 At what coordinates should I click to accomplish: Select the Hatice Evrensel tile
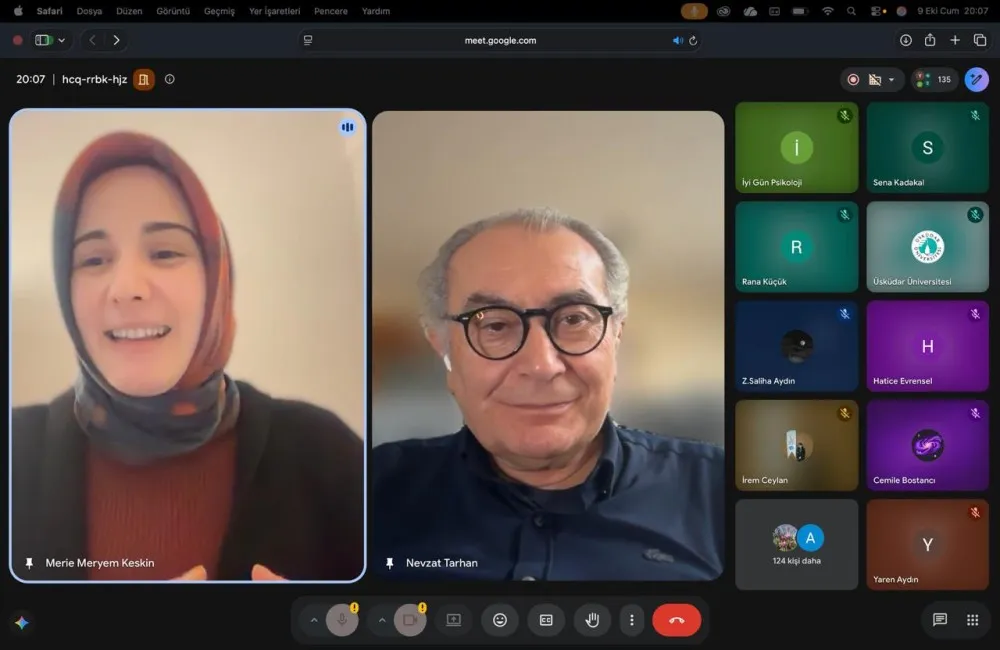tap(927, 346)
